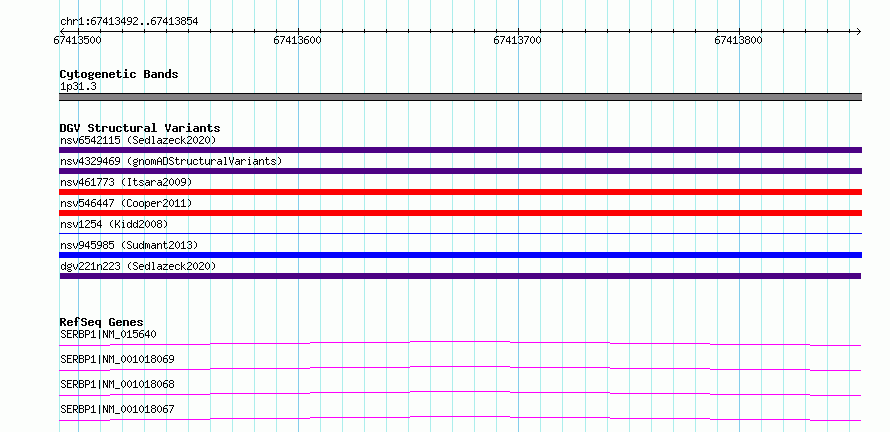Viewport: 890px width, 432px height.
Task: Select the SERBP1|NM_001018068 magenta intron line
Action: click(460, 393)
